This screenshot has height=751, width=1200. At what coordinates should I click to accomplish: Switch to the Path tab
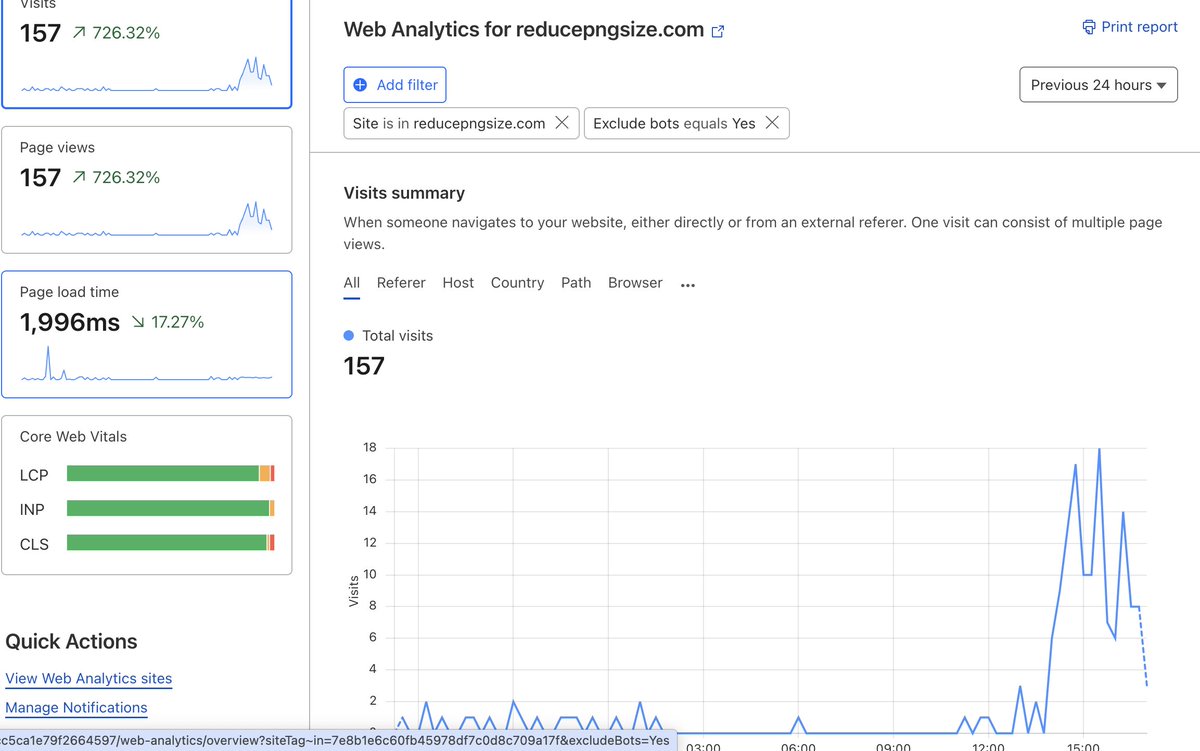576,283
